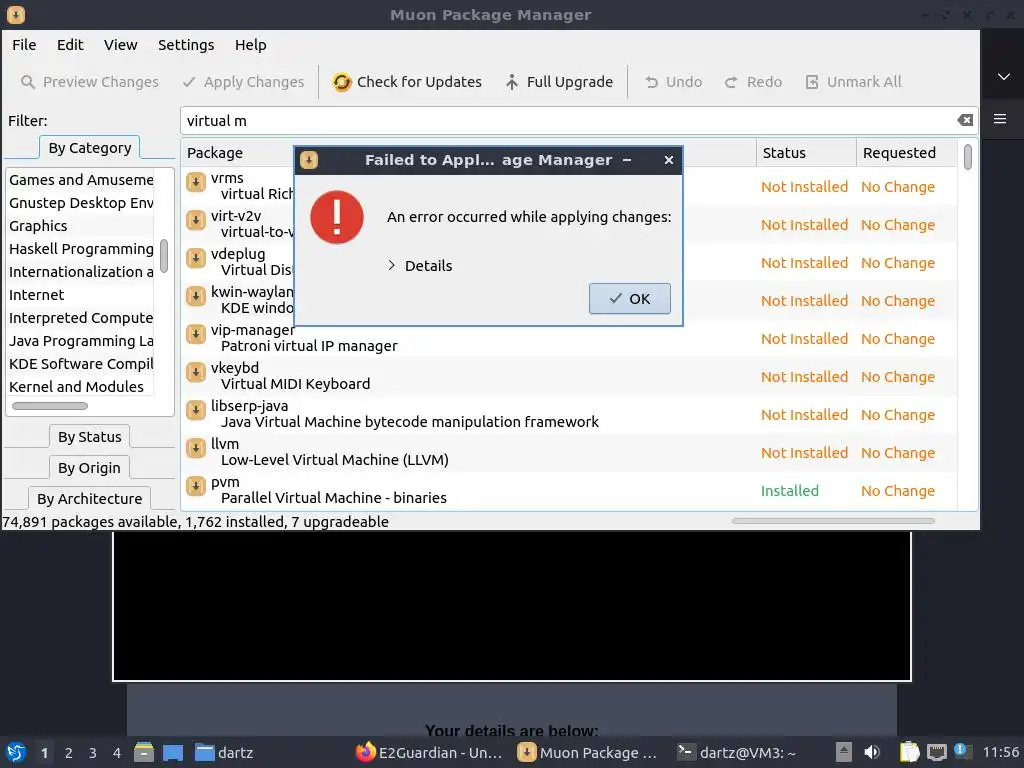Click the vdeplug package icon
Viewport: 1024px width, 768px height.
tap(196, 258)
